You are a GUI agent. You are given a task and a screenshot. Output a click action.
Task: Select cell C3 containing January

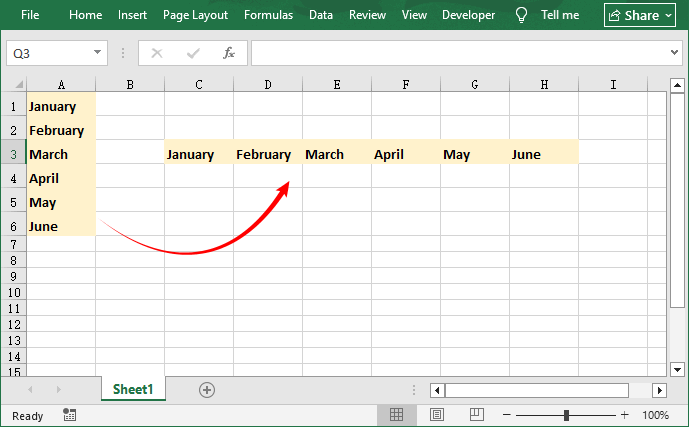(198, 154)
